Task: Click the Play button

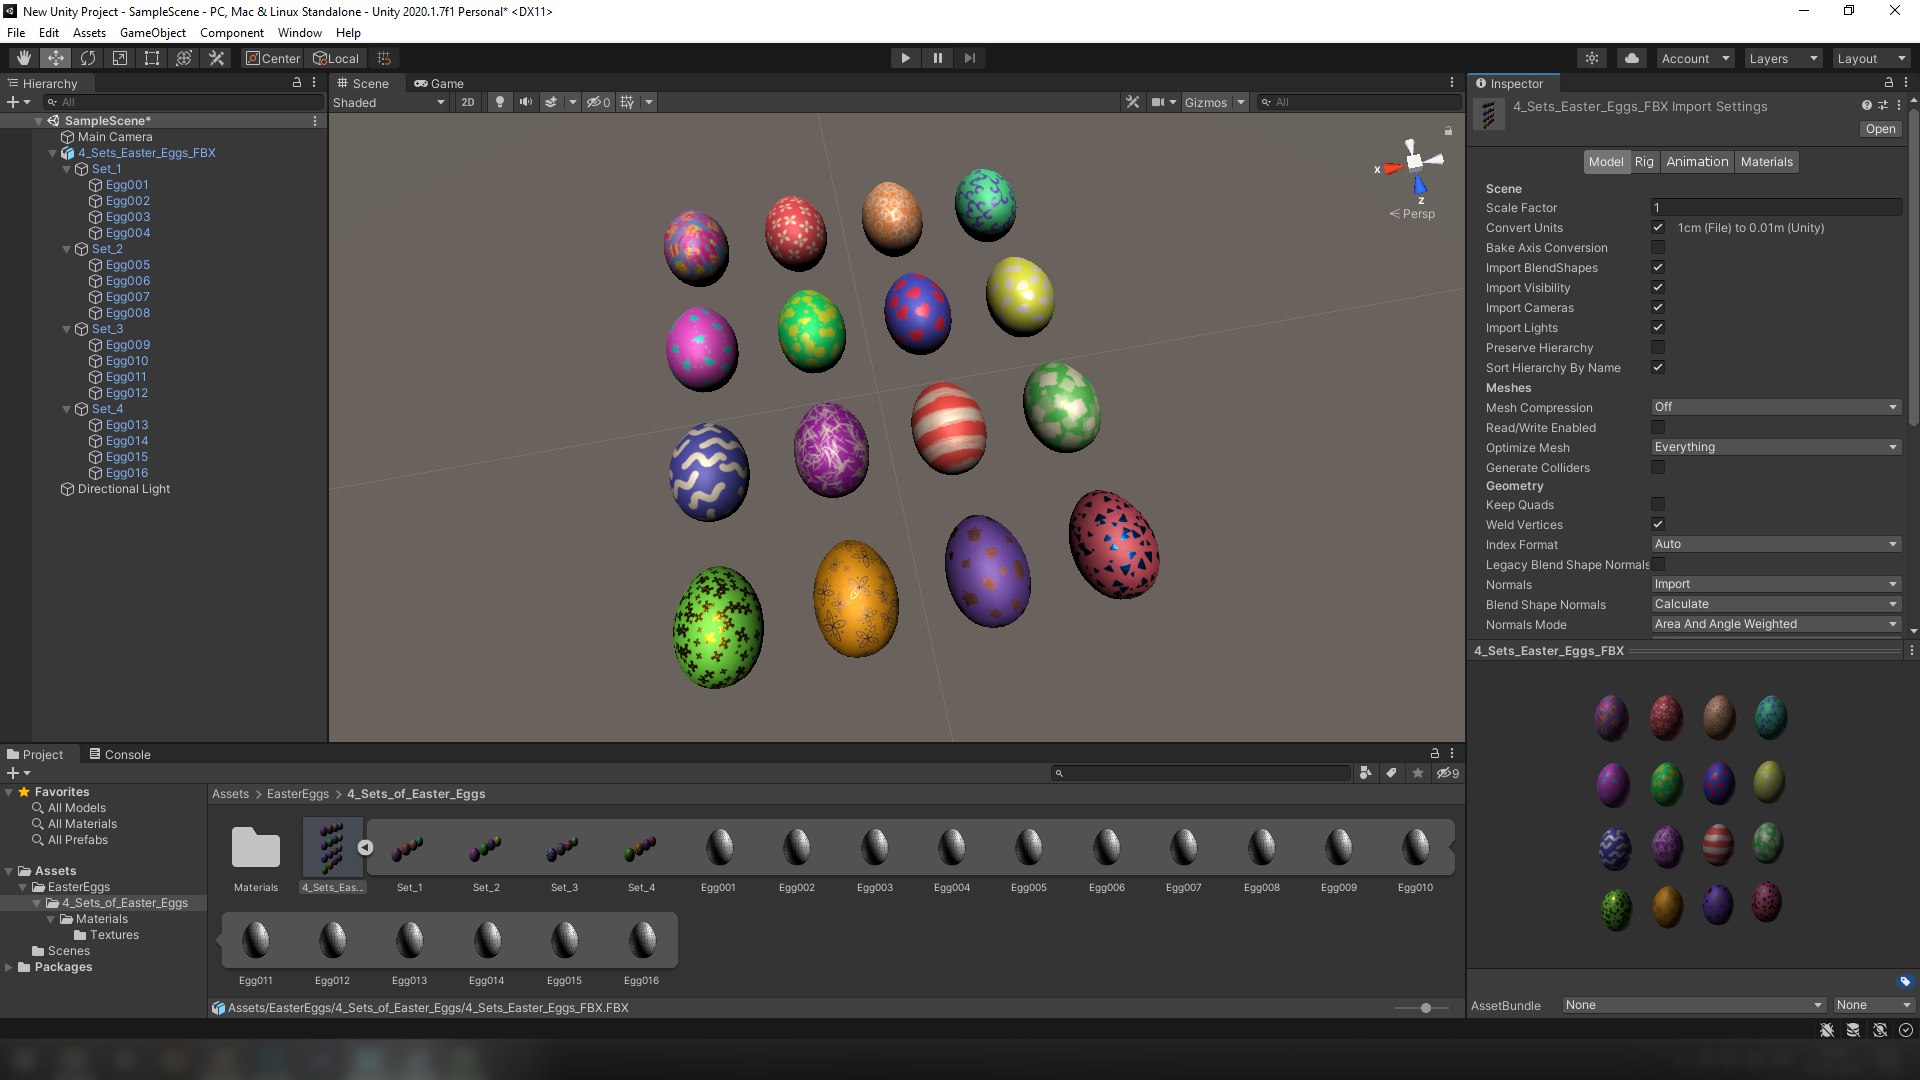Action: click(x=905, y=58)
